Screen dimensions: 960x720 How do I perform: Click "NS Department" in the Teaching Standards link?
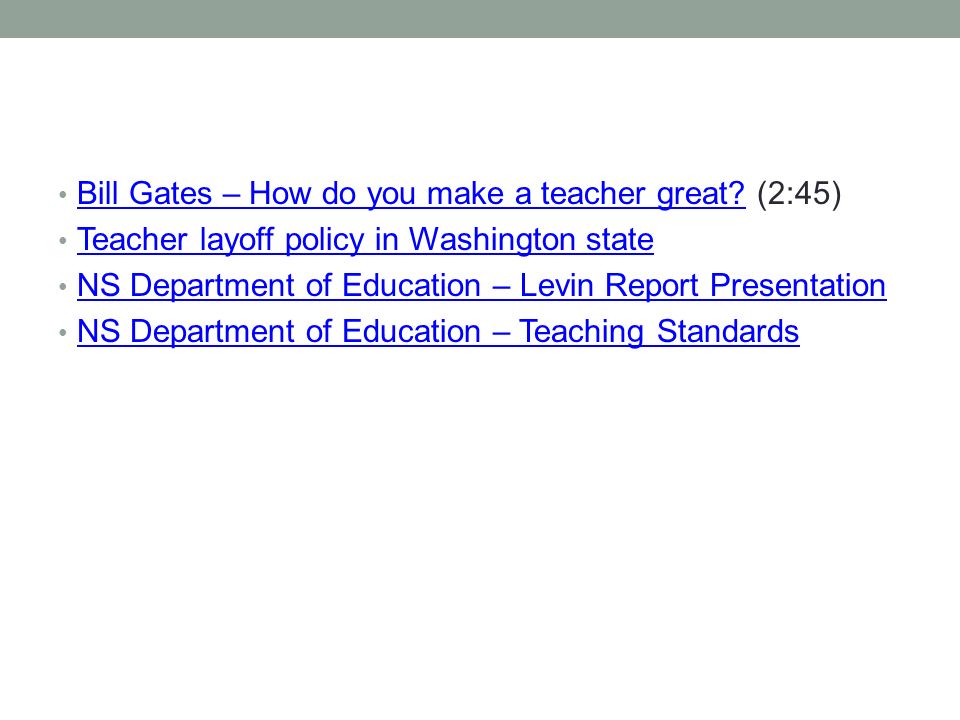(186, 331)
